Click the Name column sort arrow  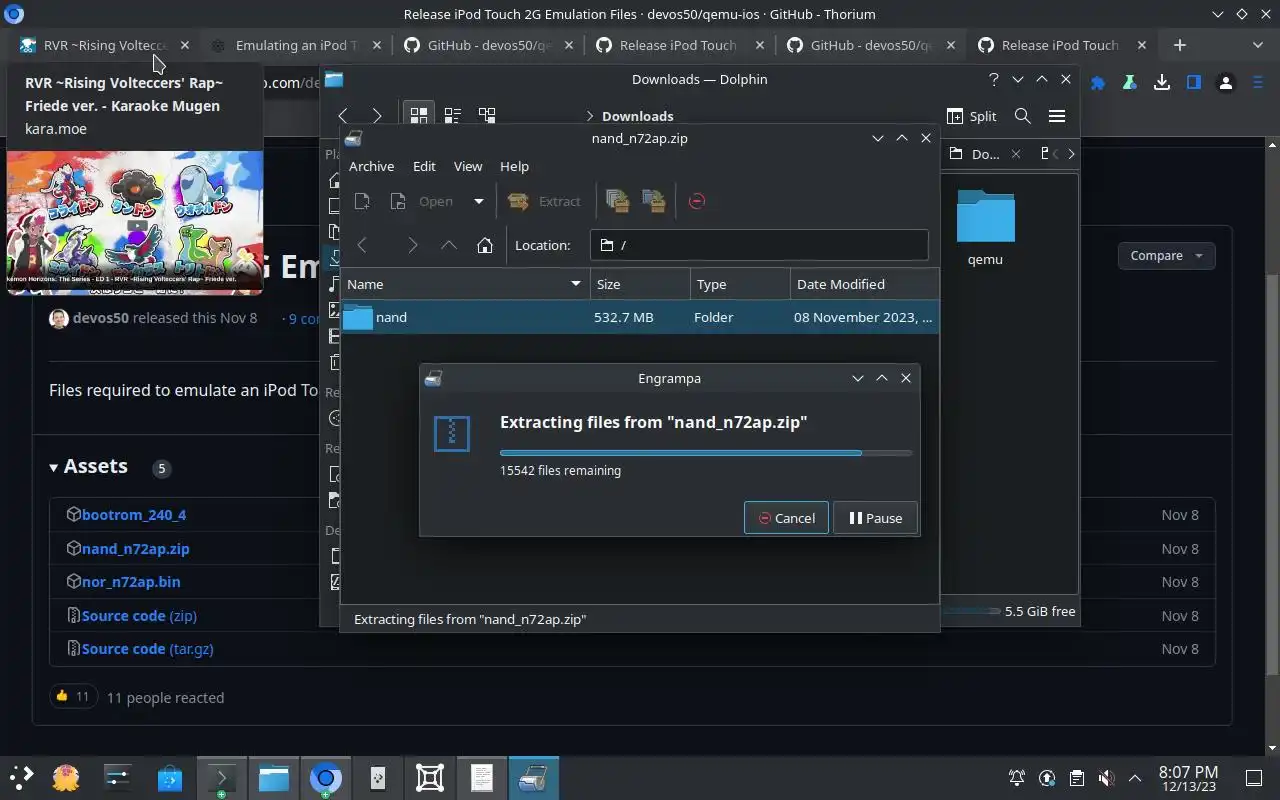pyautogui.click(x=576, y=284)
